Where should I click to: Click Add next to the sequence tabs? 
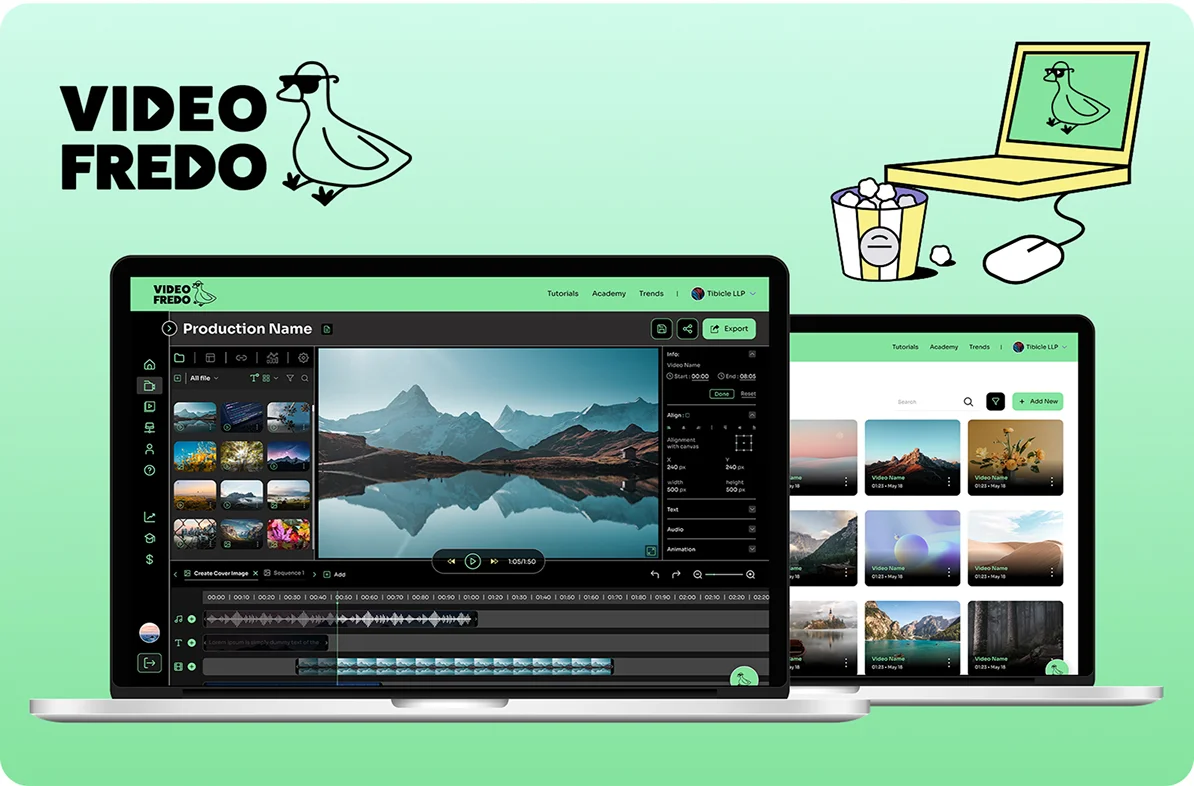pos(335,574)
